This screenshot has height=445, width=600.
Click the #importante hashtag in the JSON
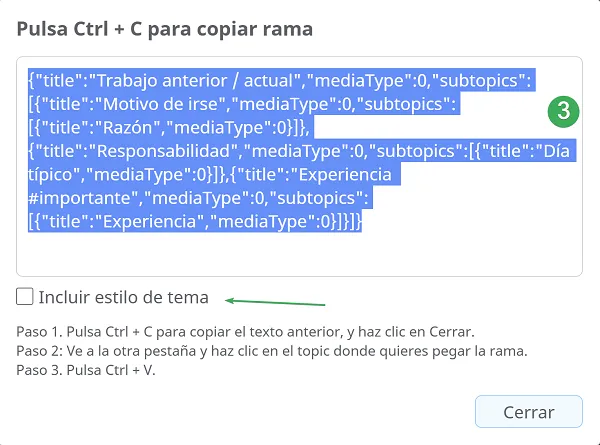83,198
